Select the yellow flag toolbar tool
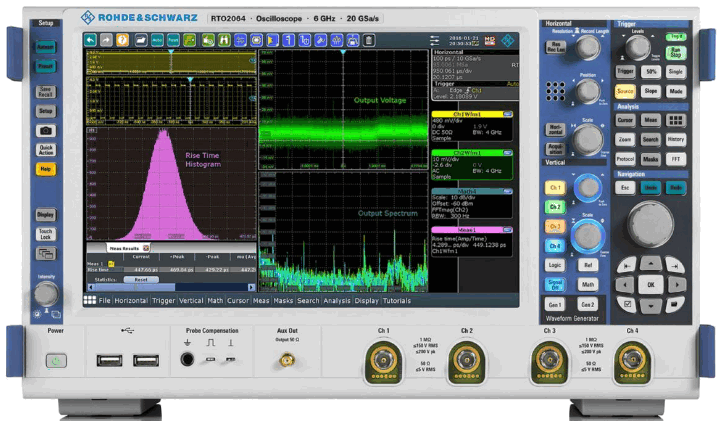Viewport: 721px width, 421px height. [272, 40]
